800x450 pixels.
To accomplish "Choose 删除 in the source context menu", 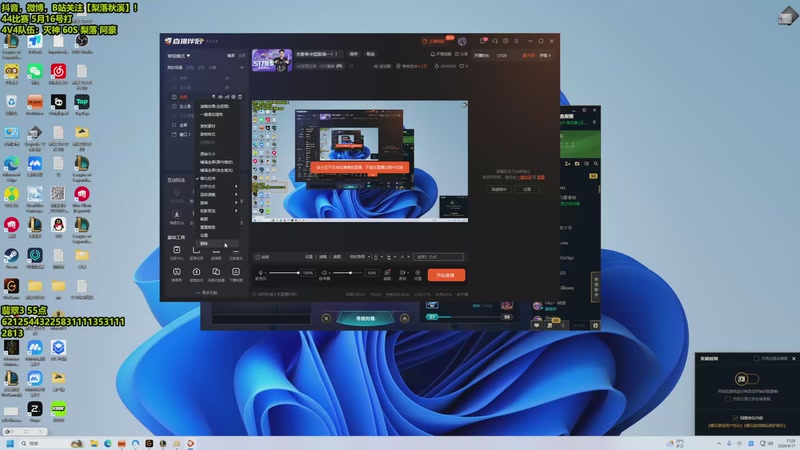I will click(x=217, y=243).
